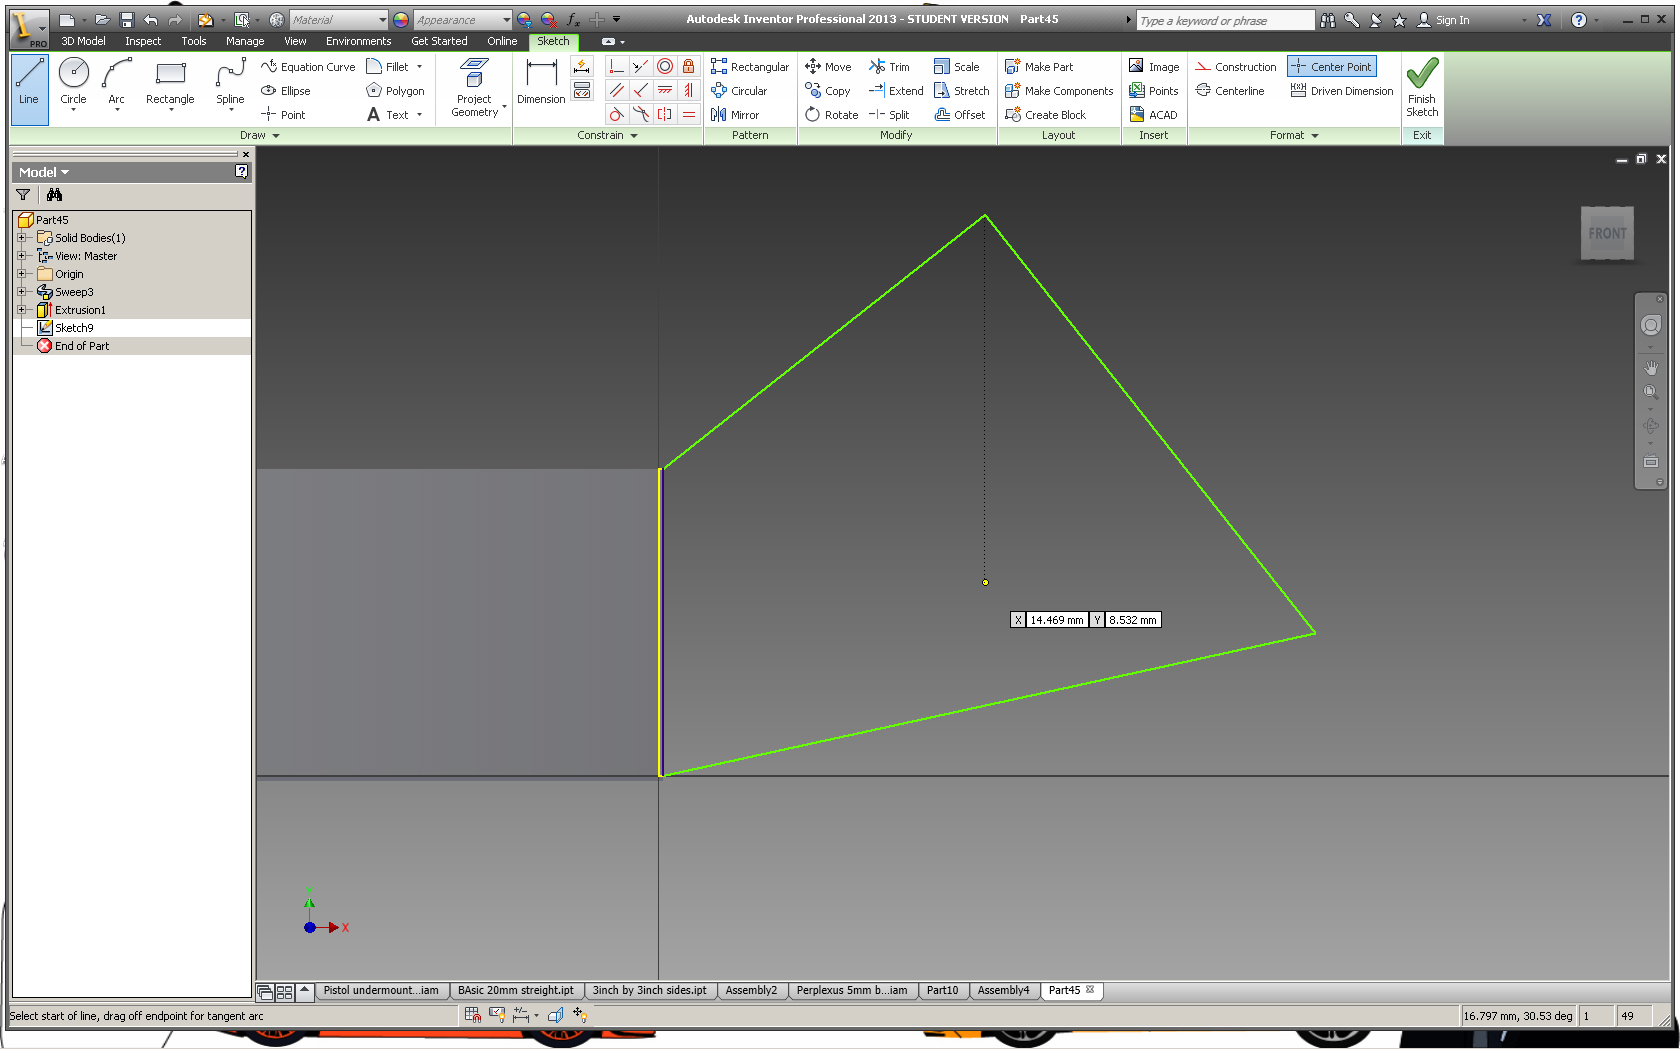Image resolution: width=1680 pixels, height=1050 pixels.
Task: Click the FRONT ViewCube face
Action: pyautogui.click(x=1607, y=233)
